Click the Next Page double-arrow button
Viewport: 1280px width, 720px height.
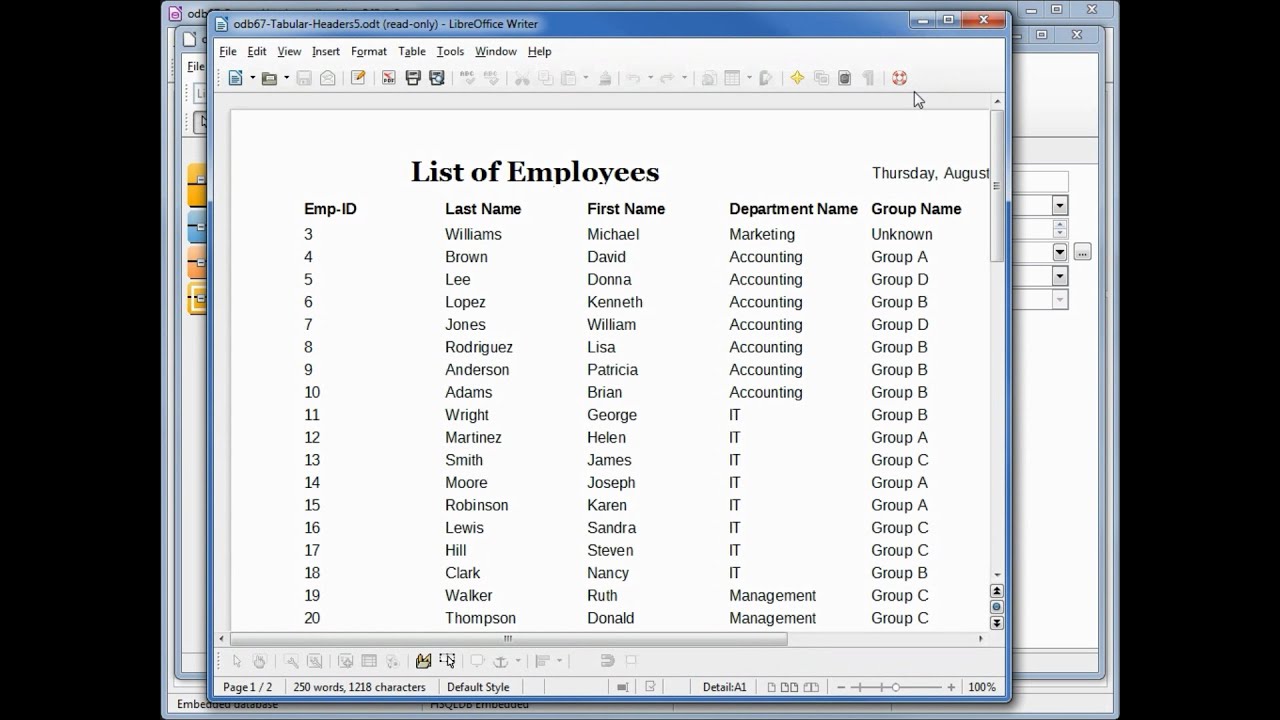(997, 623)
